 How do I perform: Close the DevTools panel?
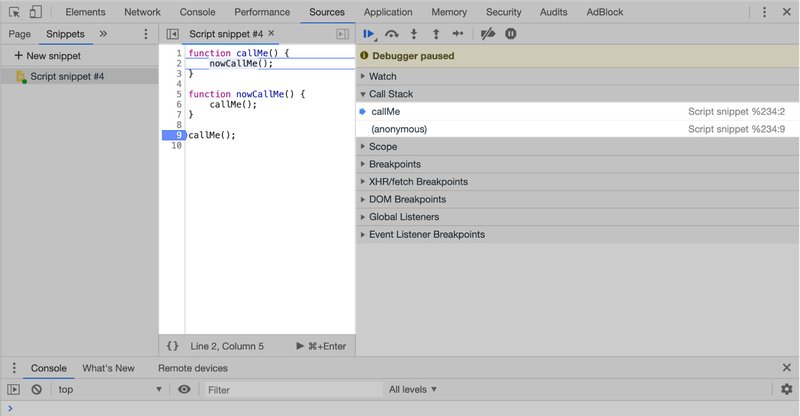(787, 12)
